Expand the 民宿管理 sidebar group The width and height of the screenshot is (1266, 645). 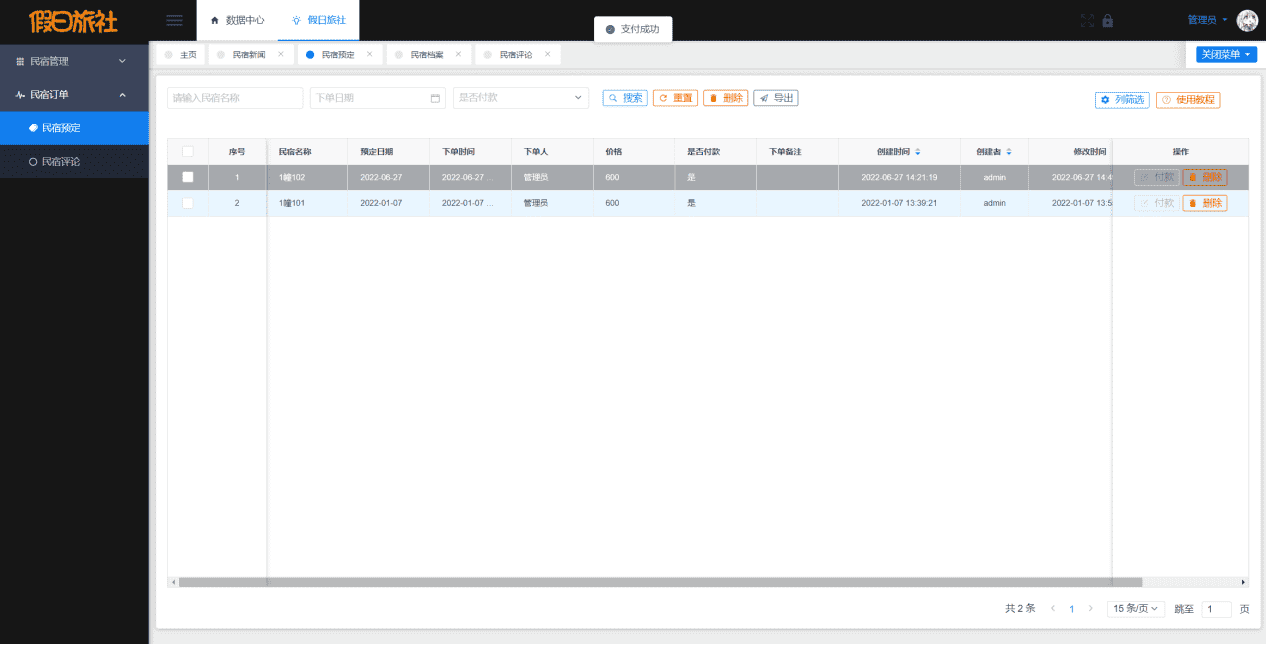74,61
